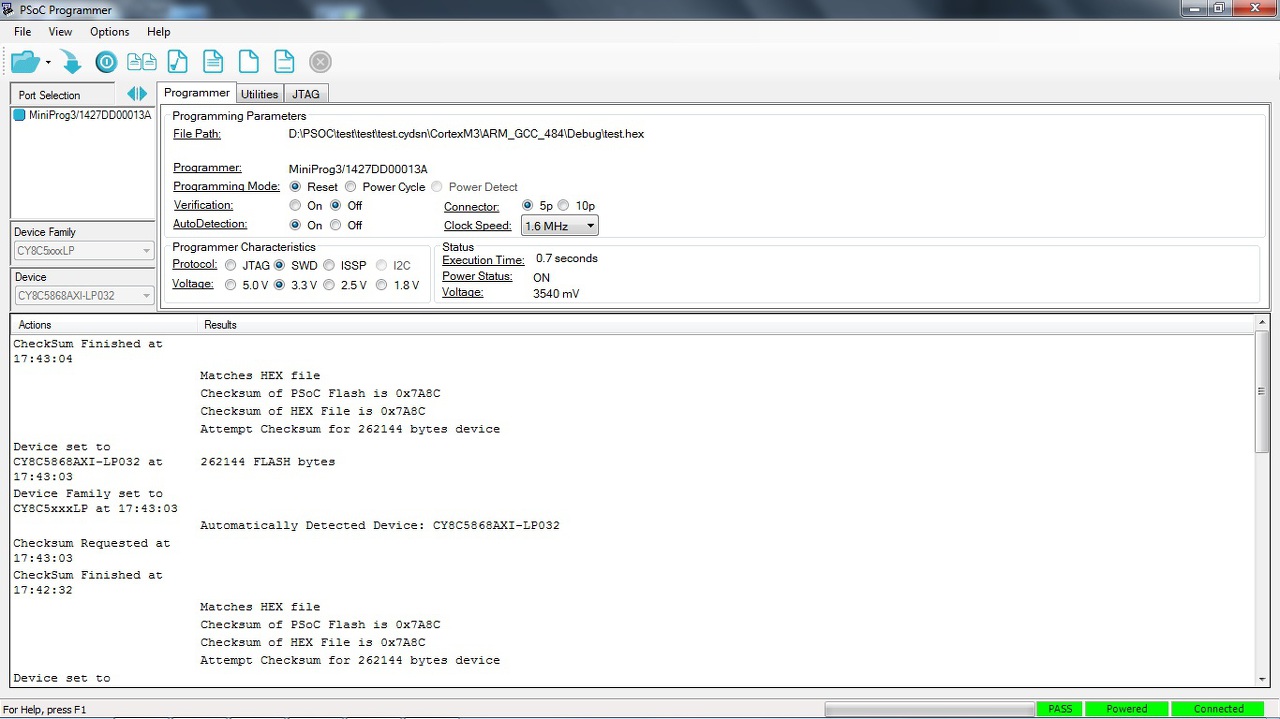Switch to the JTAG tab

click(306, 94)
